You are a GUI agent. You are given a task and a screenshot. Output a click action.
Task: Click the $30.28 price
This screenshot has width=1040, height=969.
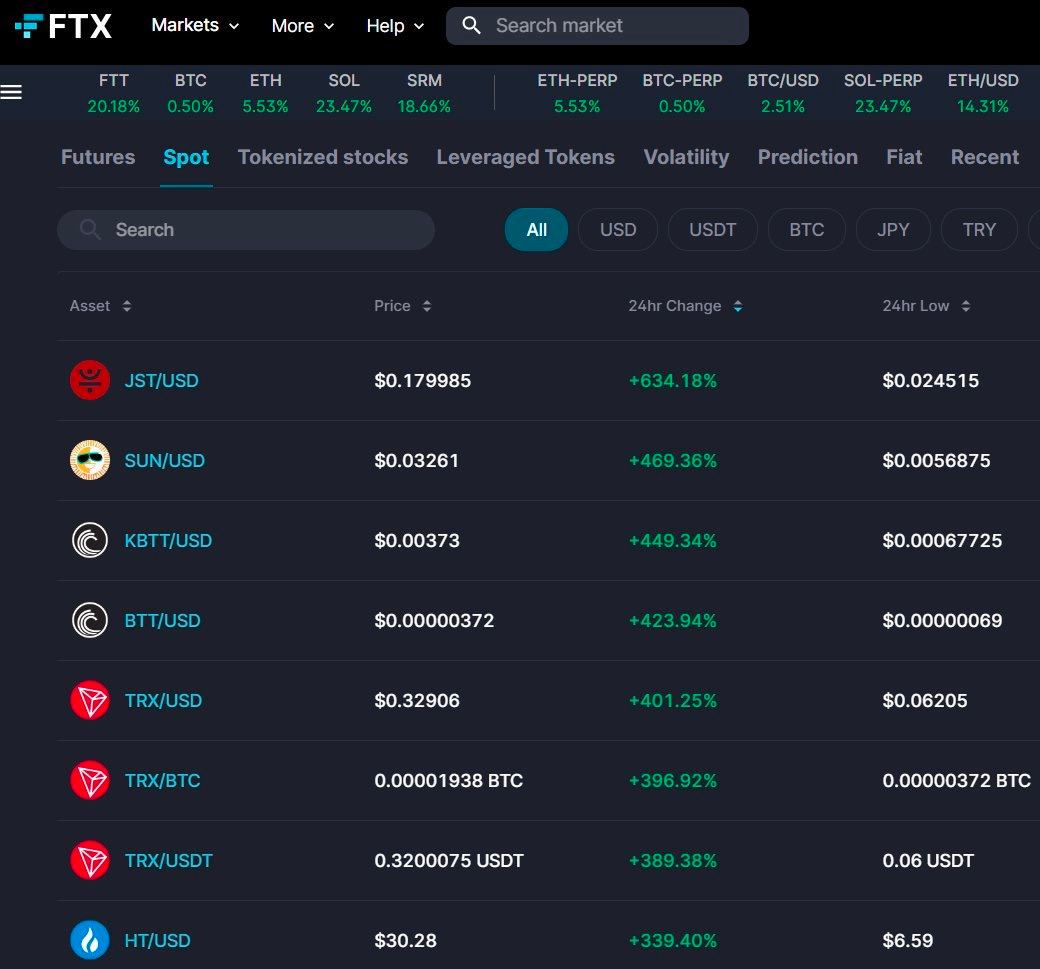pyautogui.click(x=405, y=940)
